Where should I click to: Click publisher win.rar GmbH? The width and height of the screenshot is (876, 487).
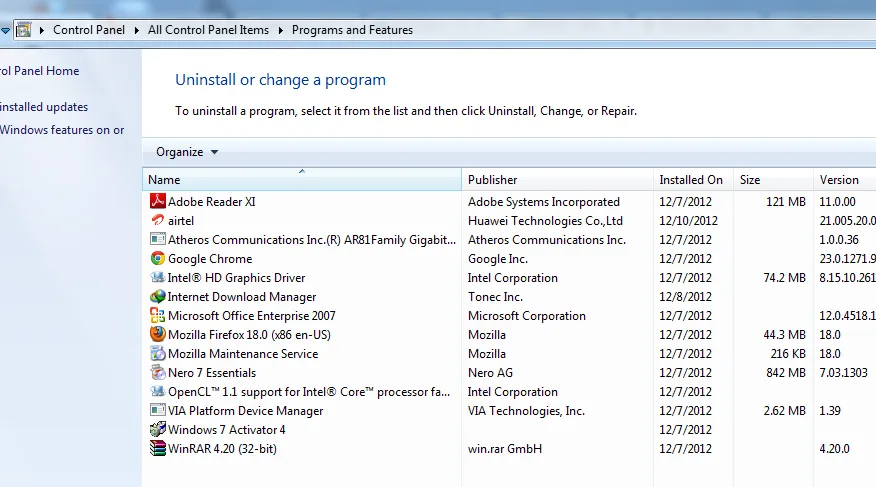(x=504, y=448)
